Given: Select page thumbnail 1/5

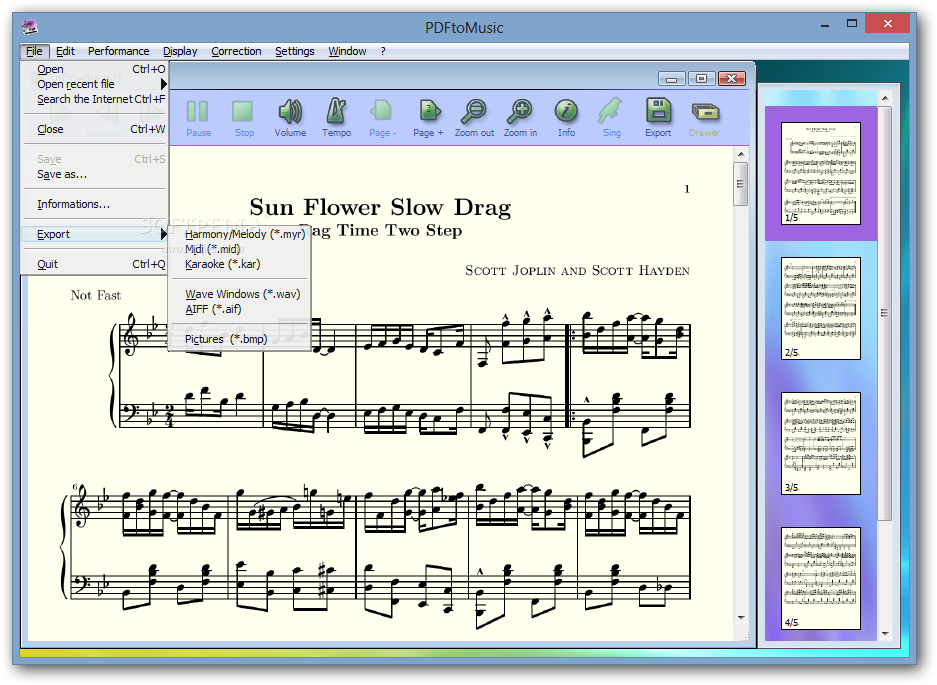Looking at the screenshot, I should [x=820, y=173].
